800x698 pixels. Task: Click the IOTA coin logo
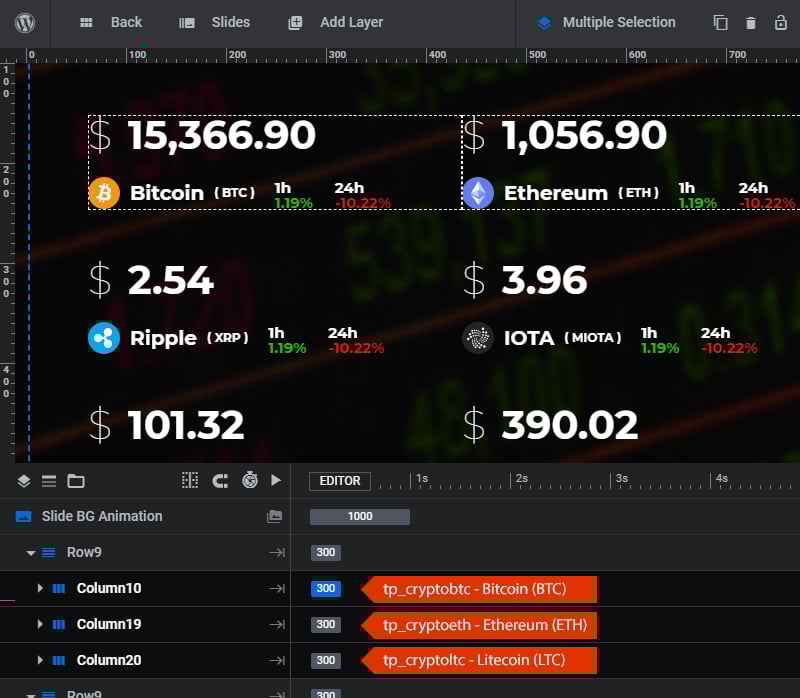478,338
